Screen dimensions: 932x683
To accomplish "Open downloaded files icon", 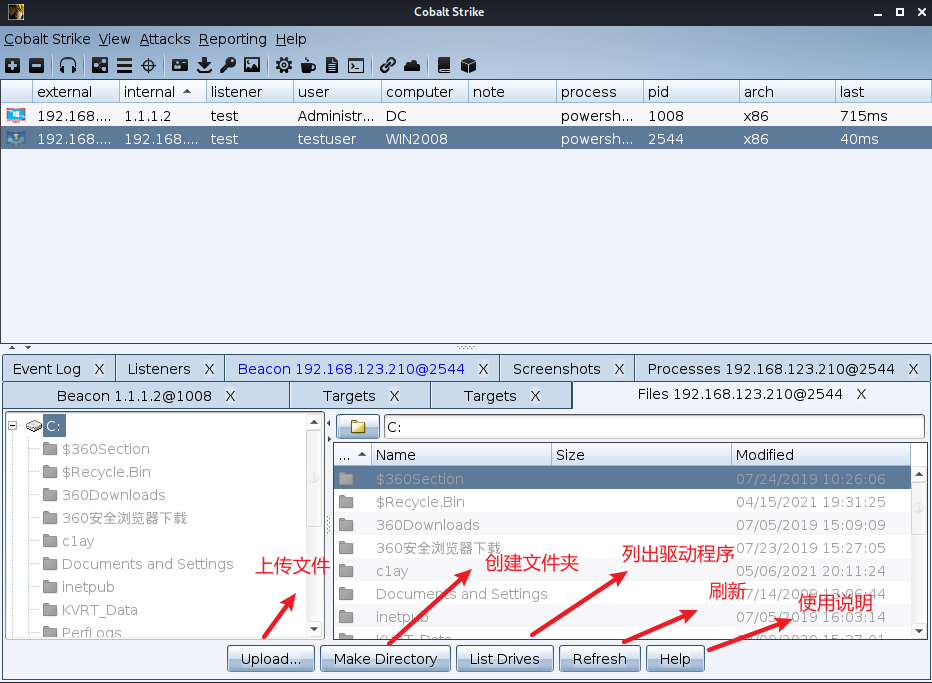I will 204,65.
